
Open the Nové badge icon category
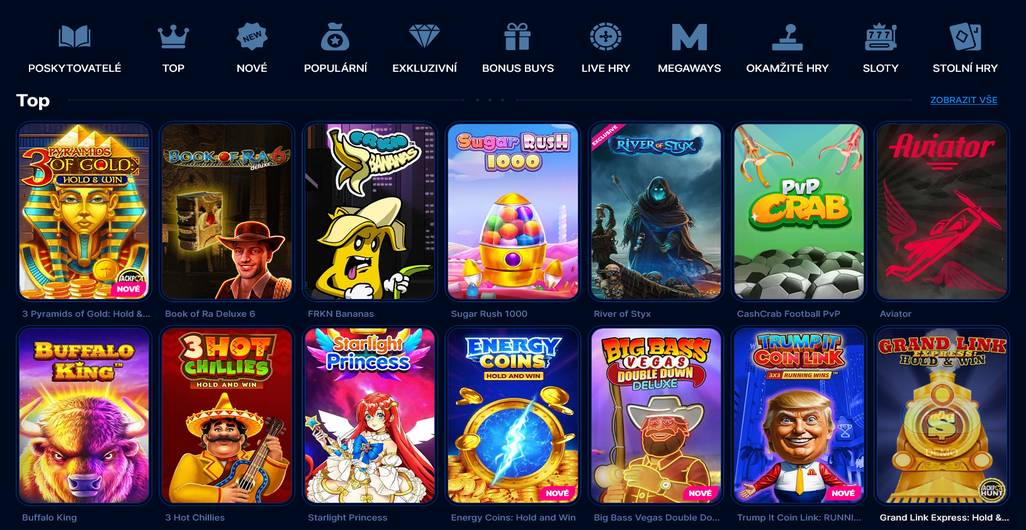[x=252, y=37]
